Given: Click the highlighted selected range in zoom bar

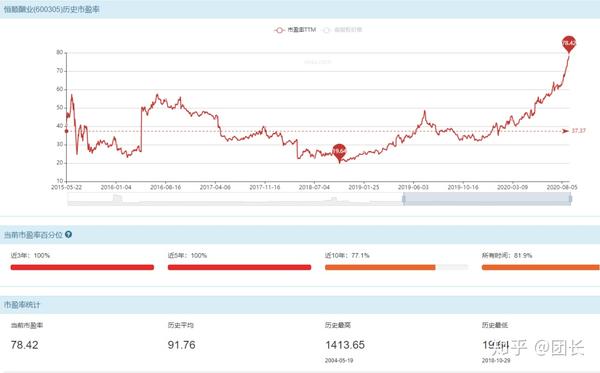Looking at the screenshot, I should (487, 199).
